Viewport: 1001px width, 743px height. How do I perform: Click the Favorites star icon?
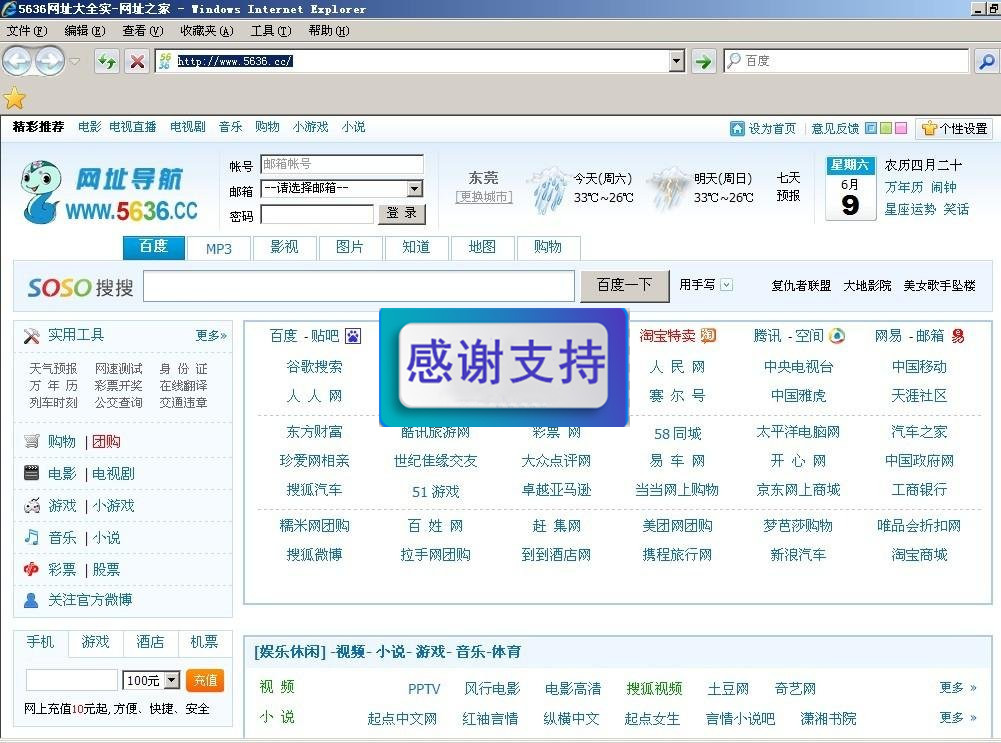14,98
